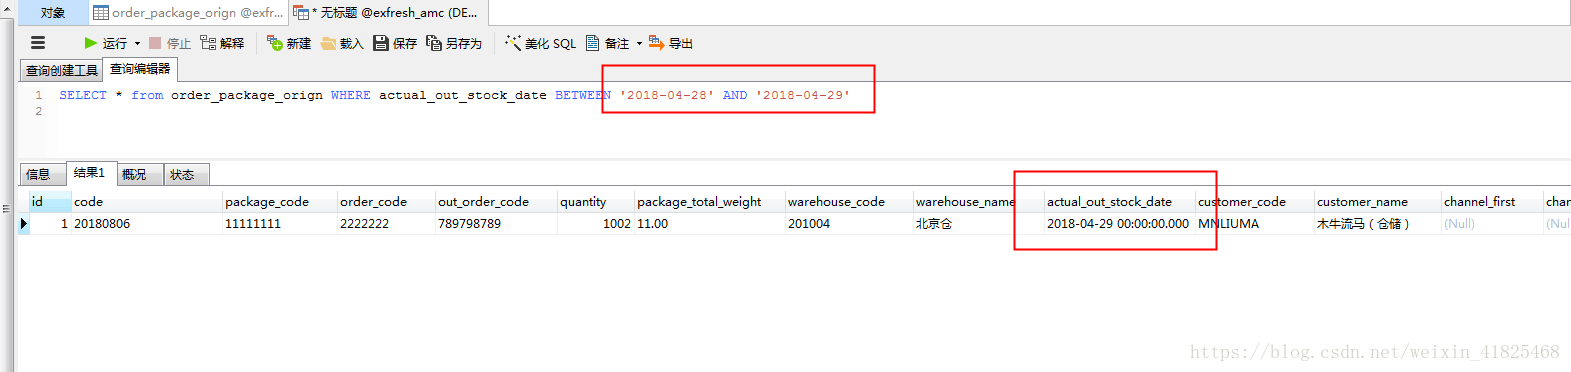This screenshot has height=372, width=1571.
Task: Place cursor in SQL line 1
Action: pos(455,95)
